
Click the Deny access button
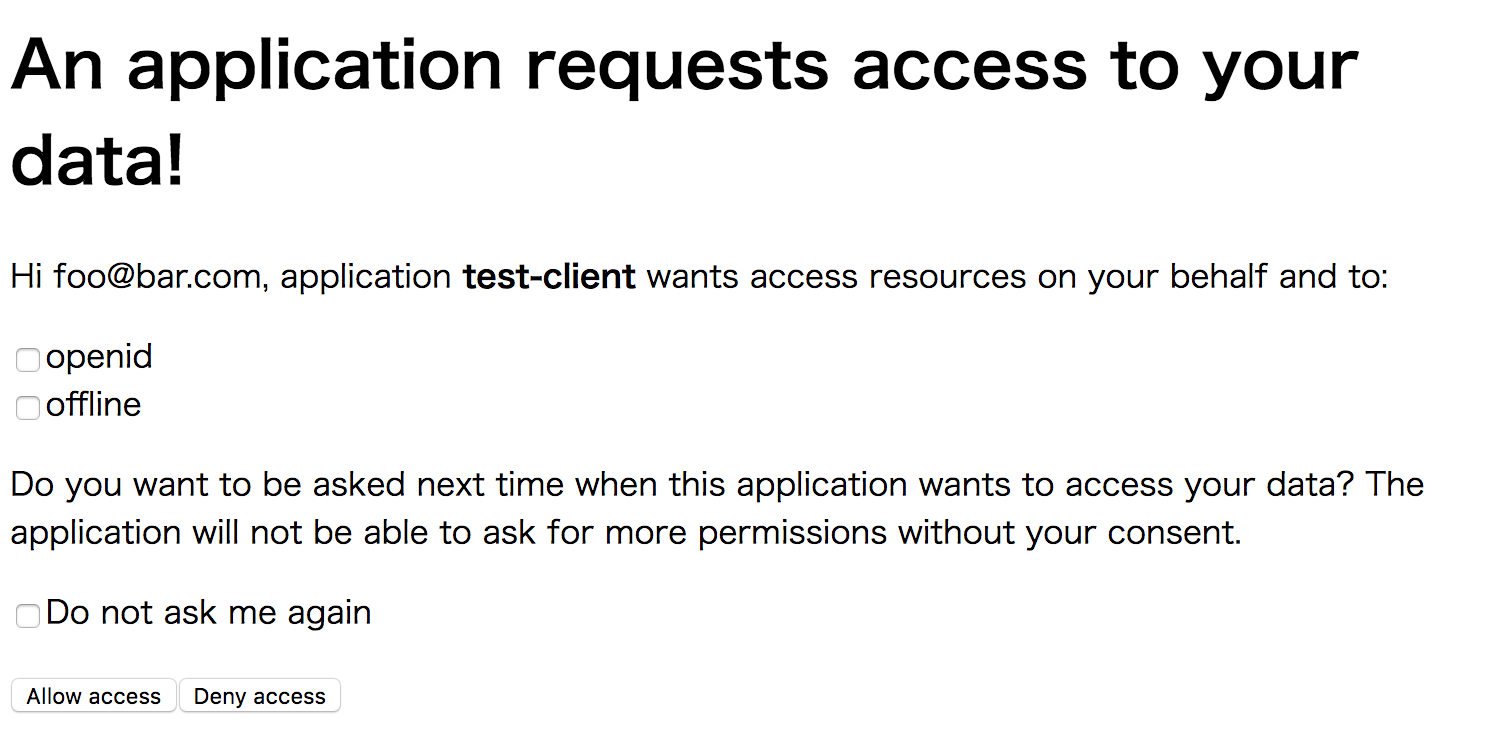coord(260,696)
